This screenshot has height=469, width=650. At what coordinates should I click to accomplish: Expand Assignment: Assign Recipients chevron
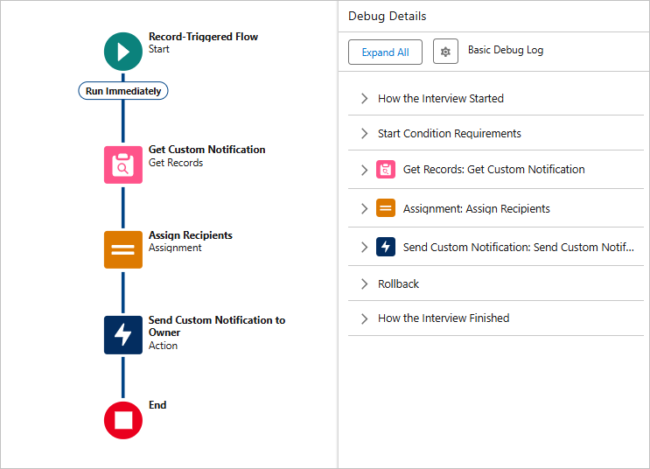[364, 209]
